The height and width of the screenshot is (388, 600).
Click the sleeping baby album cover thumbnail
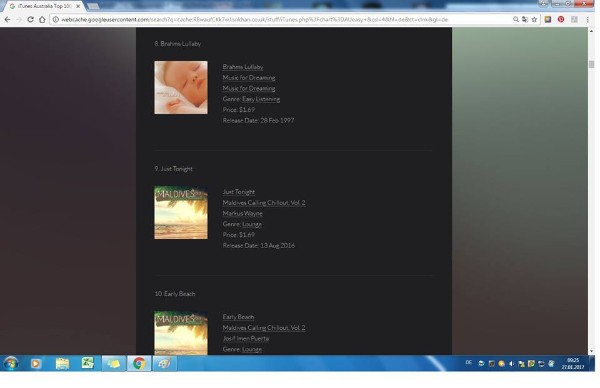181,88
